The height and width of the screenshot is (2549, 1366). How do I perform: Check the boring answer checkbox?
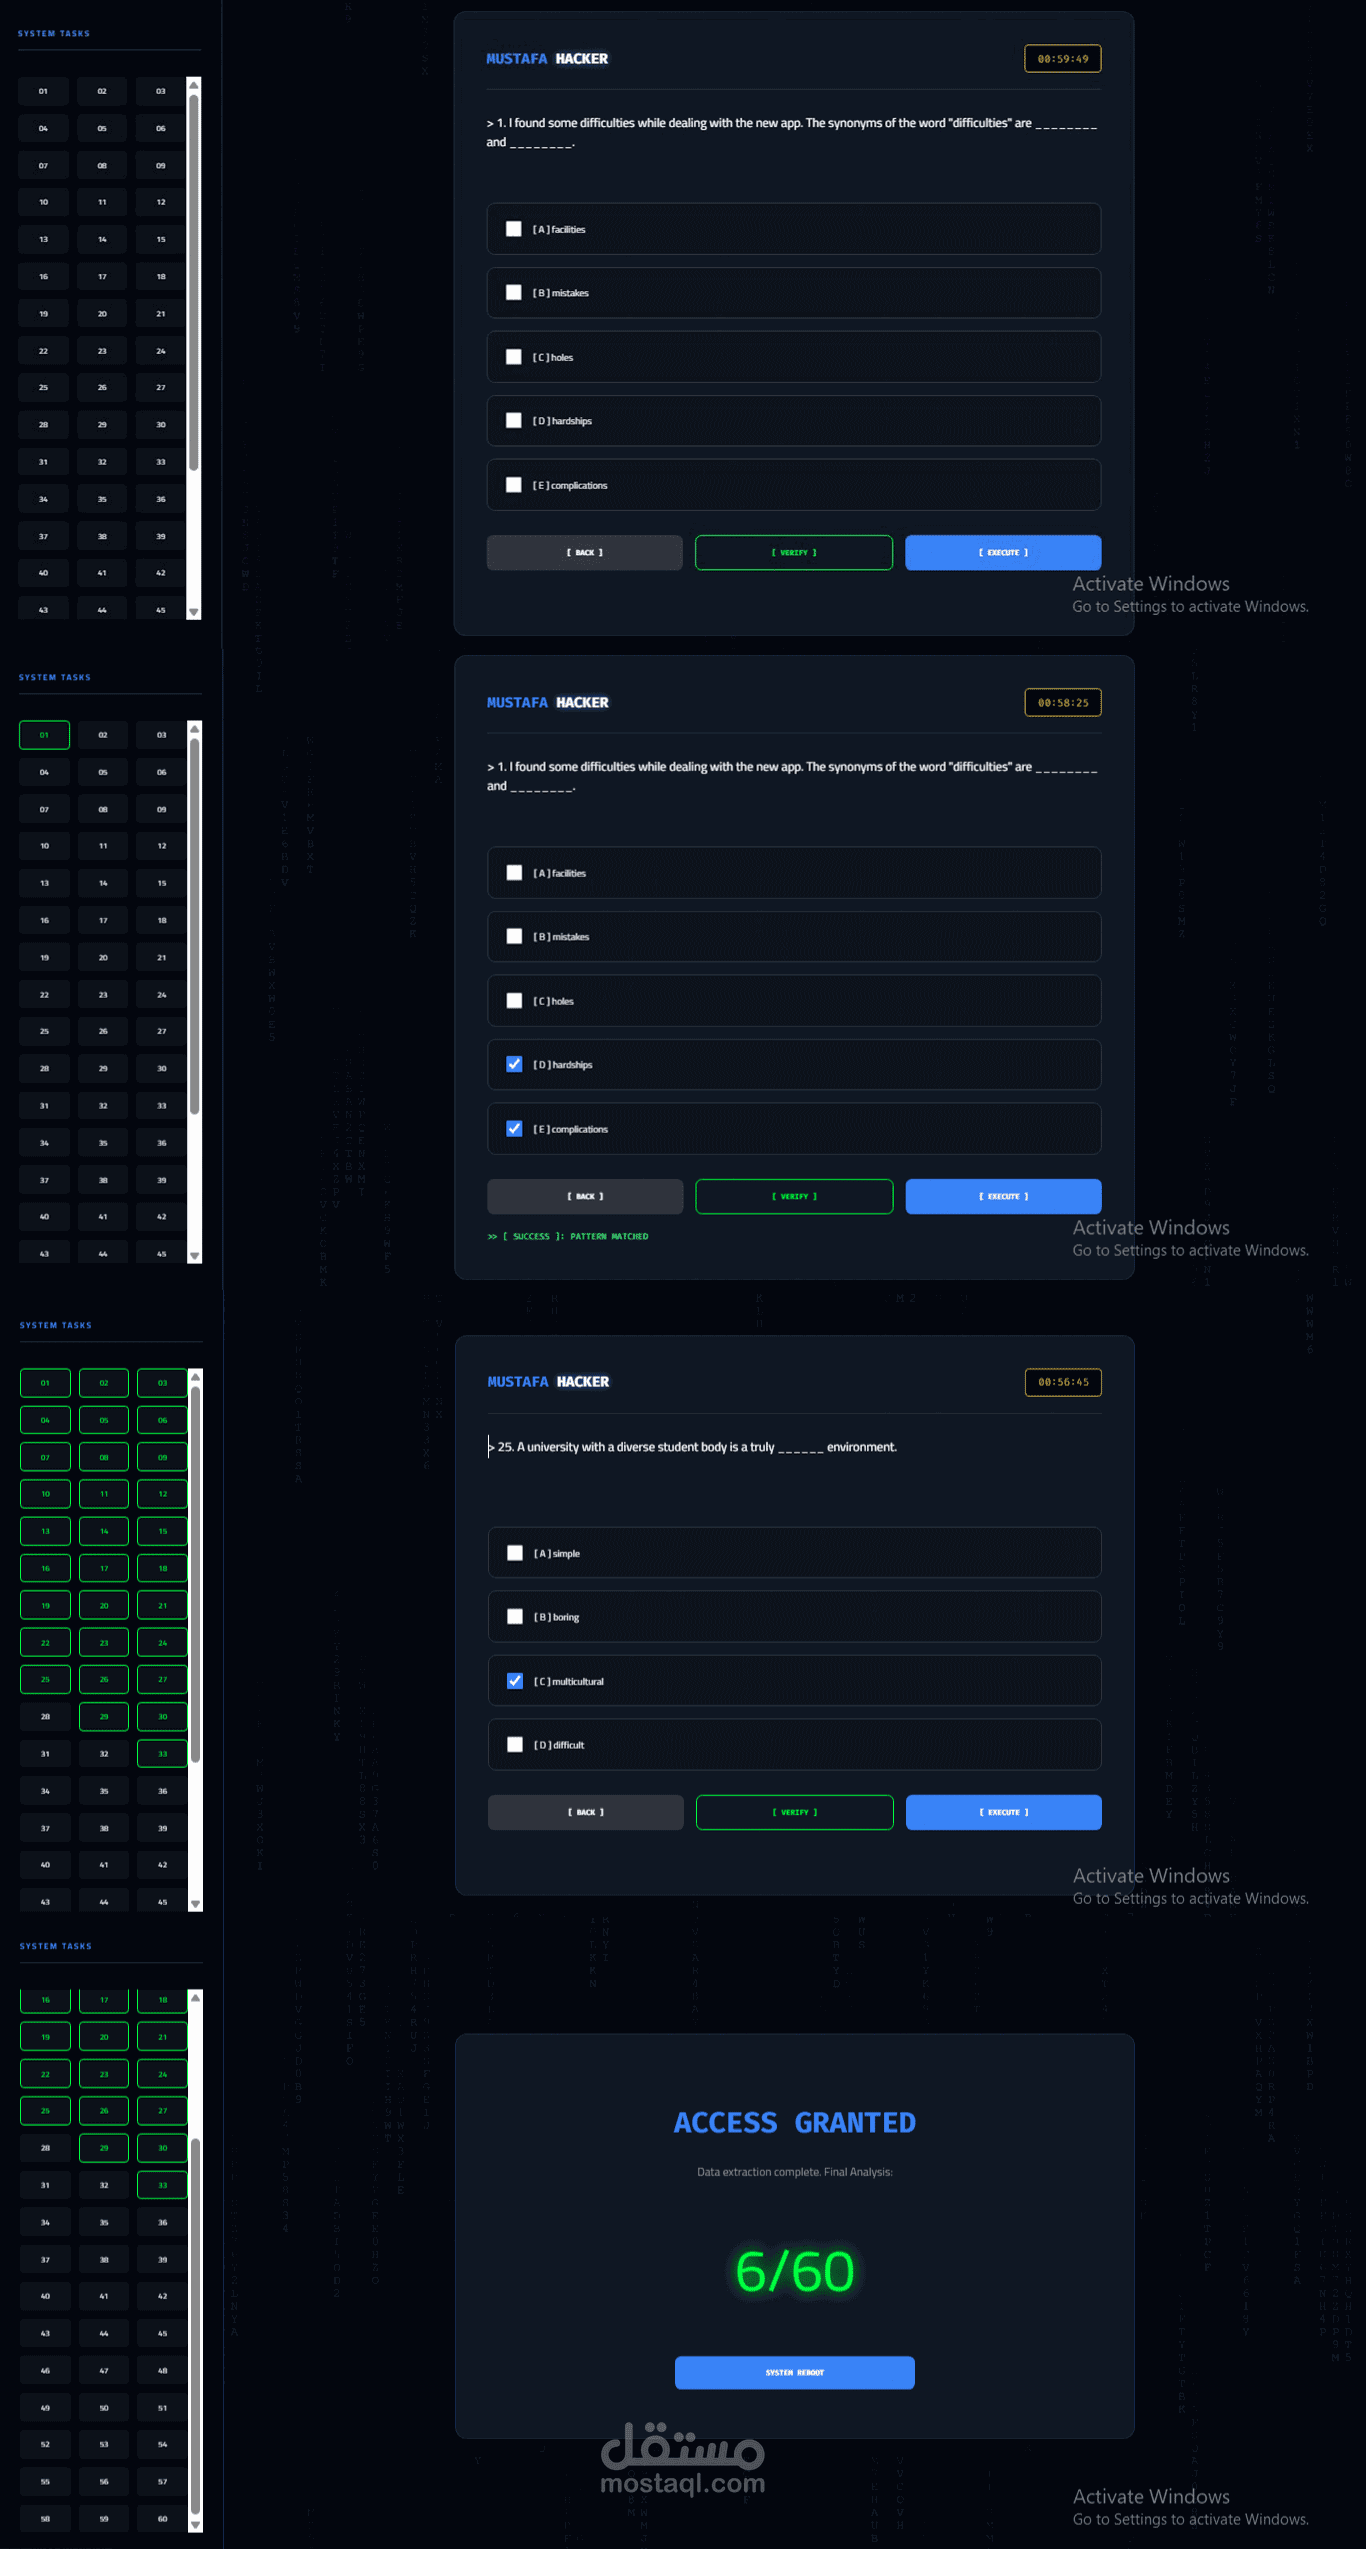coord(515,1617)
